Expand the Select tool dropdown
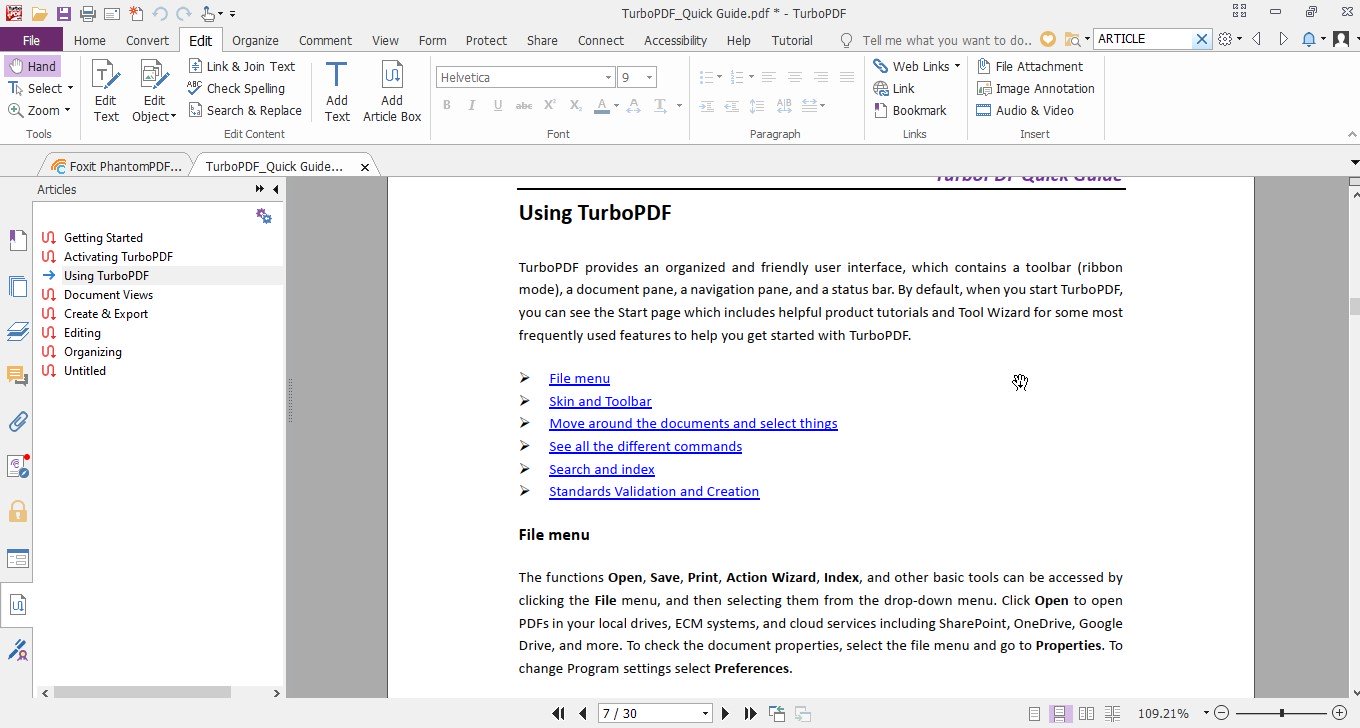This screenshot has width=1360, height=728. (71, 88)
